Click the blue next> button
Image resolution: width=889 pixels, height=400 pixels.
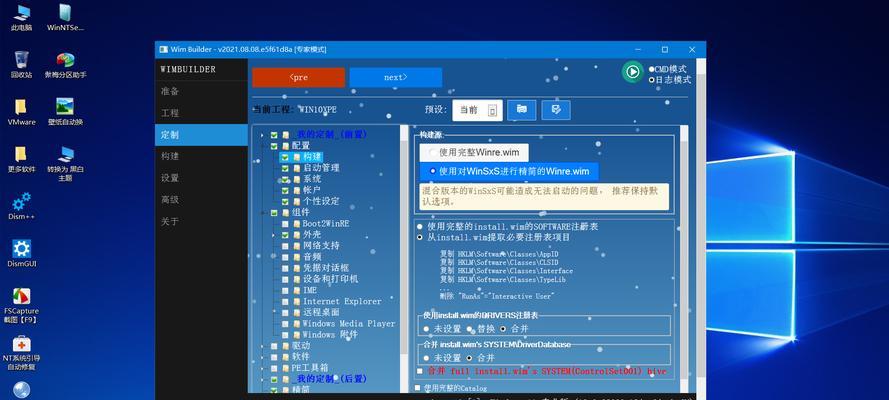(x=396, y=78)
